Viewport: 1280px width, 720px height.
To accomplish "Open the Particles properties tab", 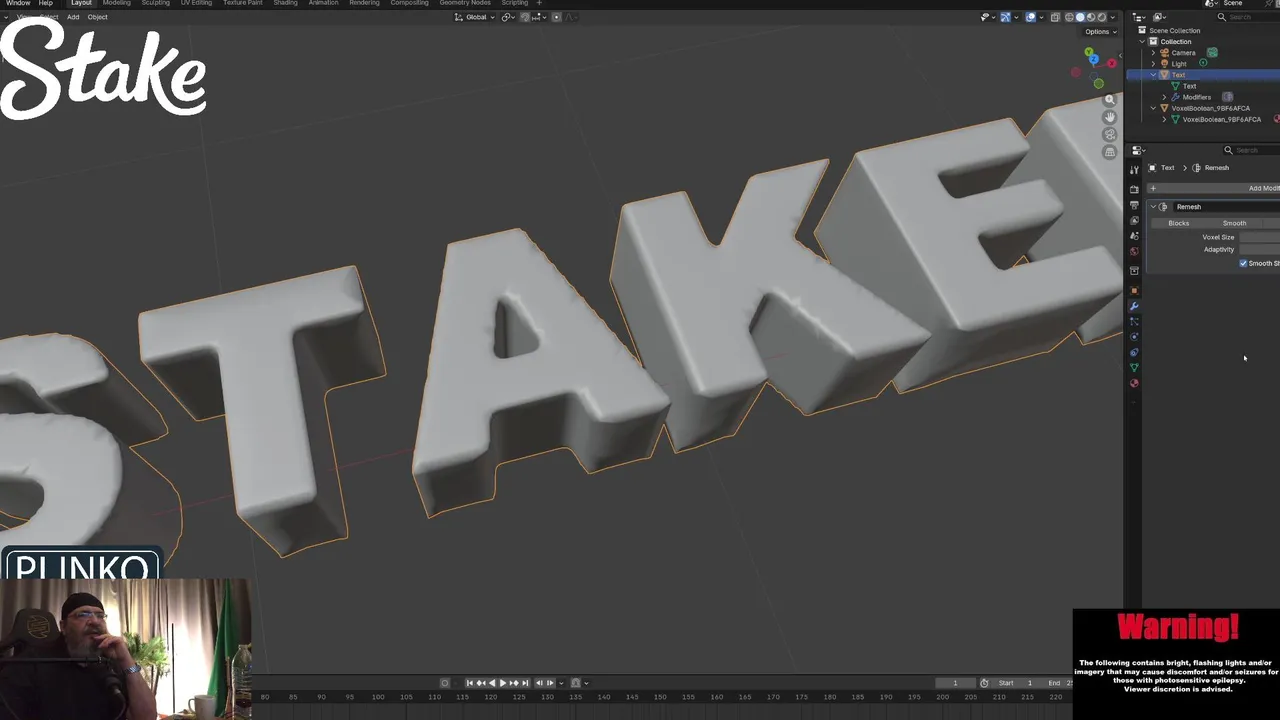I will tap(1134, 321).
